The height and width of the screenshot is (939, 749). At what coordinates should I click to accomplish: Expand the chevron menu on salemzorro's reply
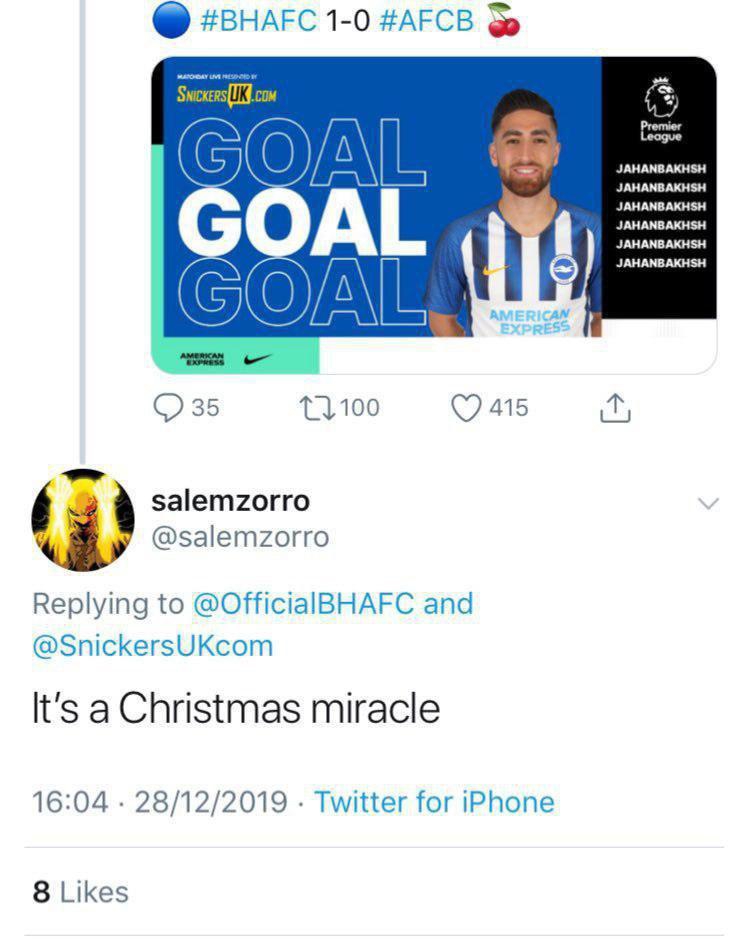pyautogui.click(x=707, y=503)
